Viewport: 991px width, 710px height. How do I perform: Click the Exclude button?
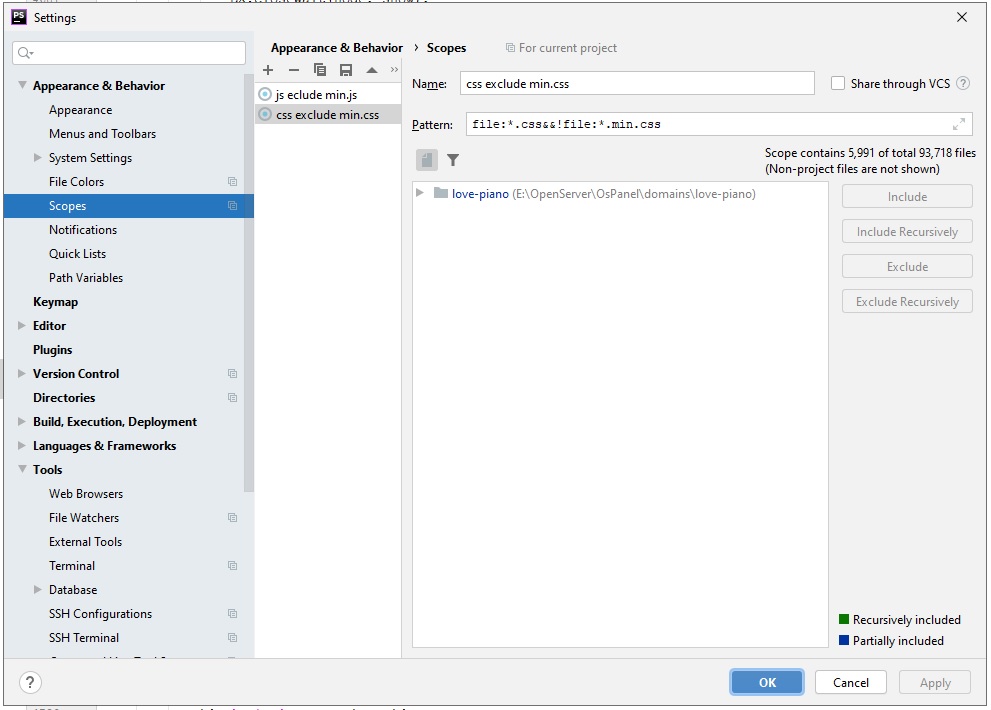(x=907, y=267)
